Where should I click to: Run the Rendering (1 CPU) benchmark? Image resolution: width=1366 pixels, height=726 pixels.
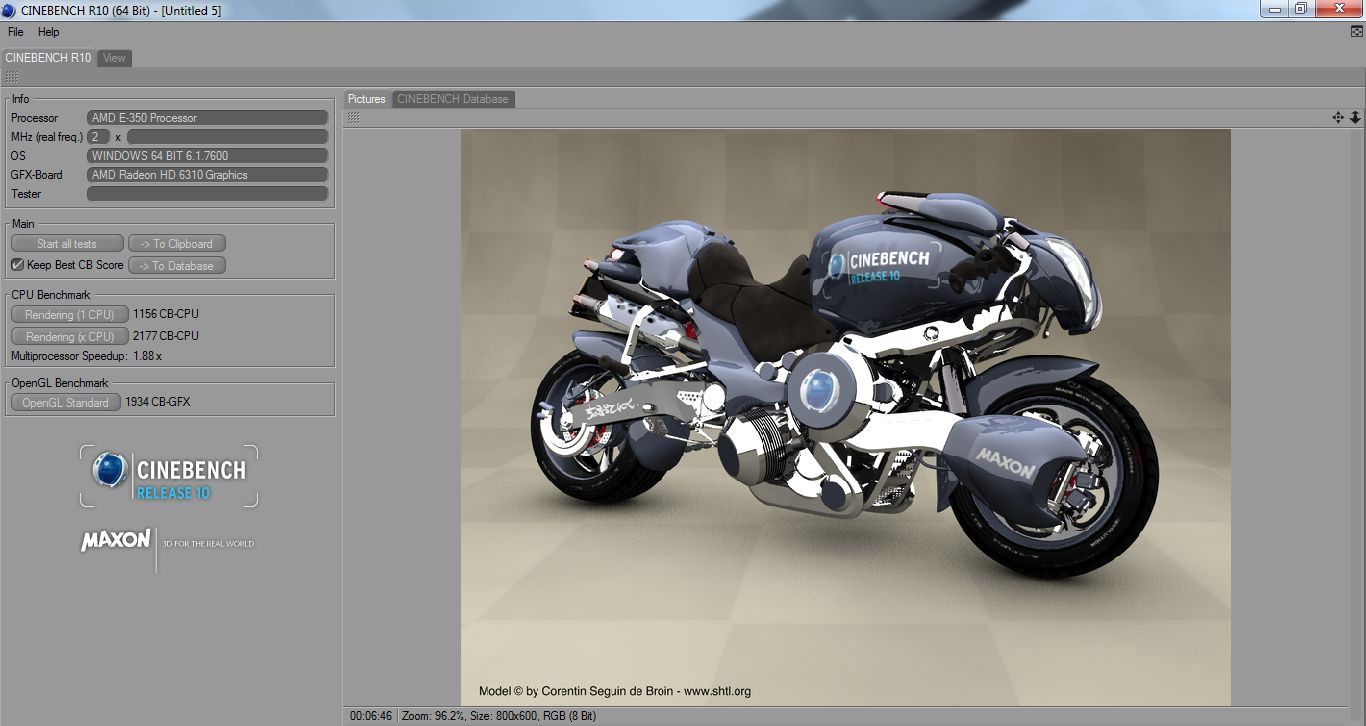[70, 314]
